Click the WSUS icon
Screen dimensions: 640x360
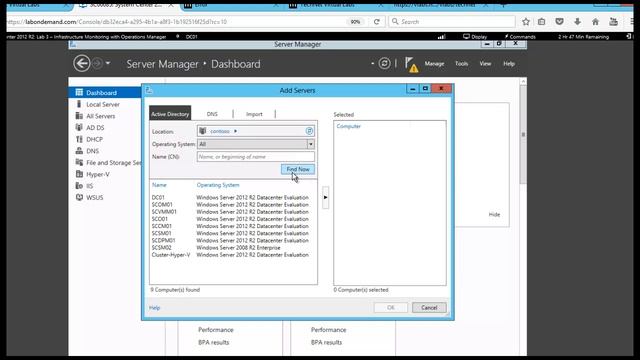click(x=79, y=197)
